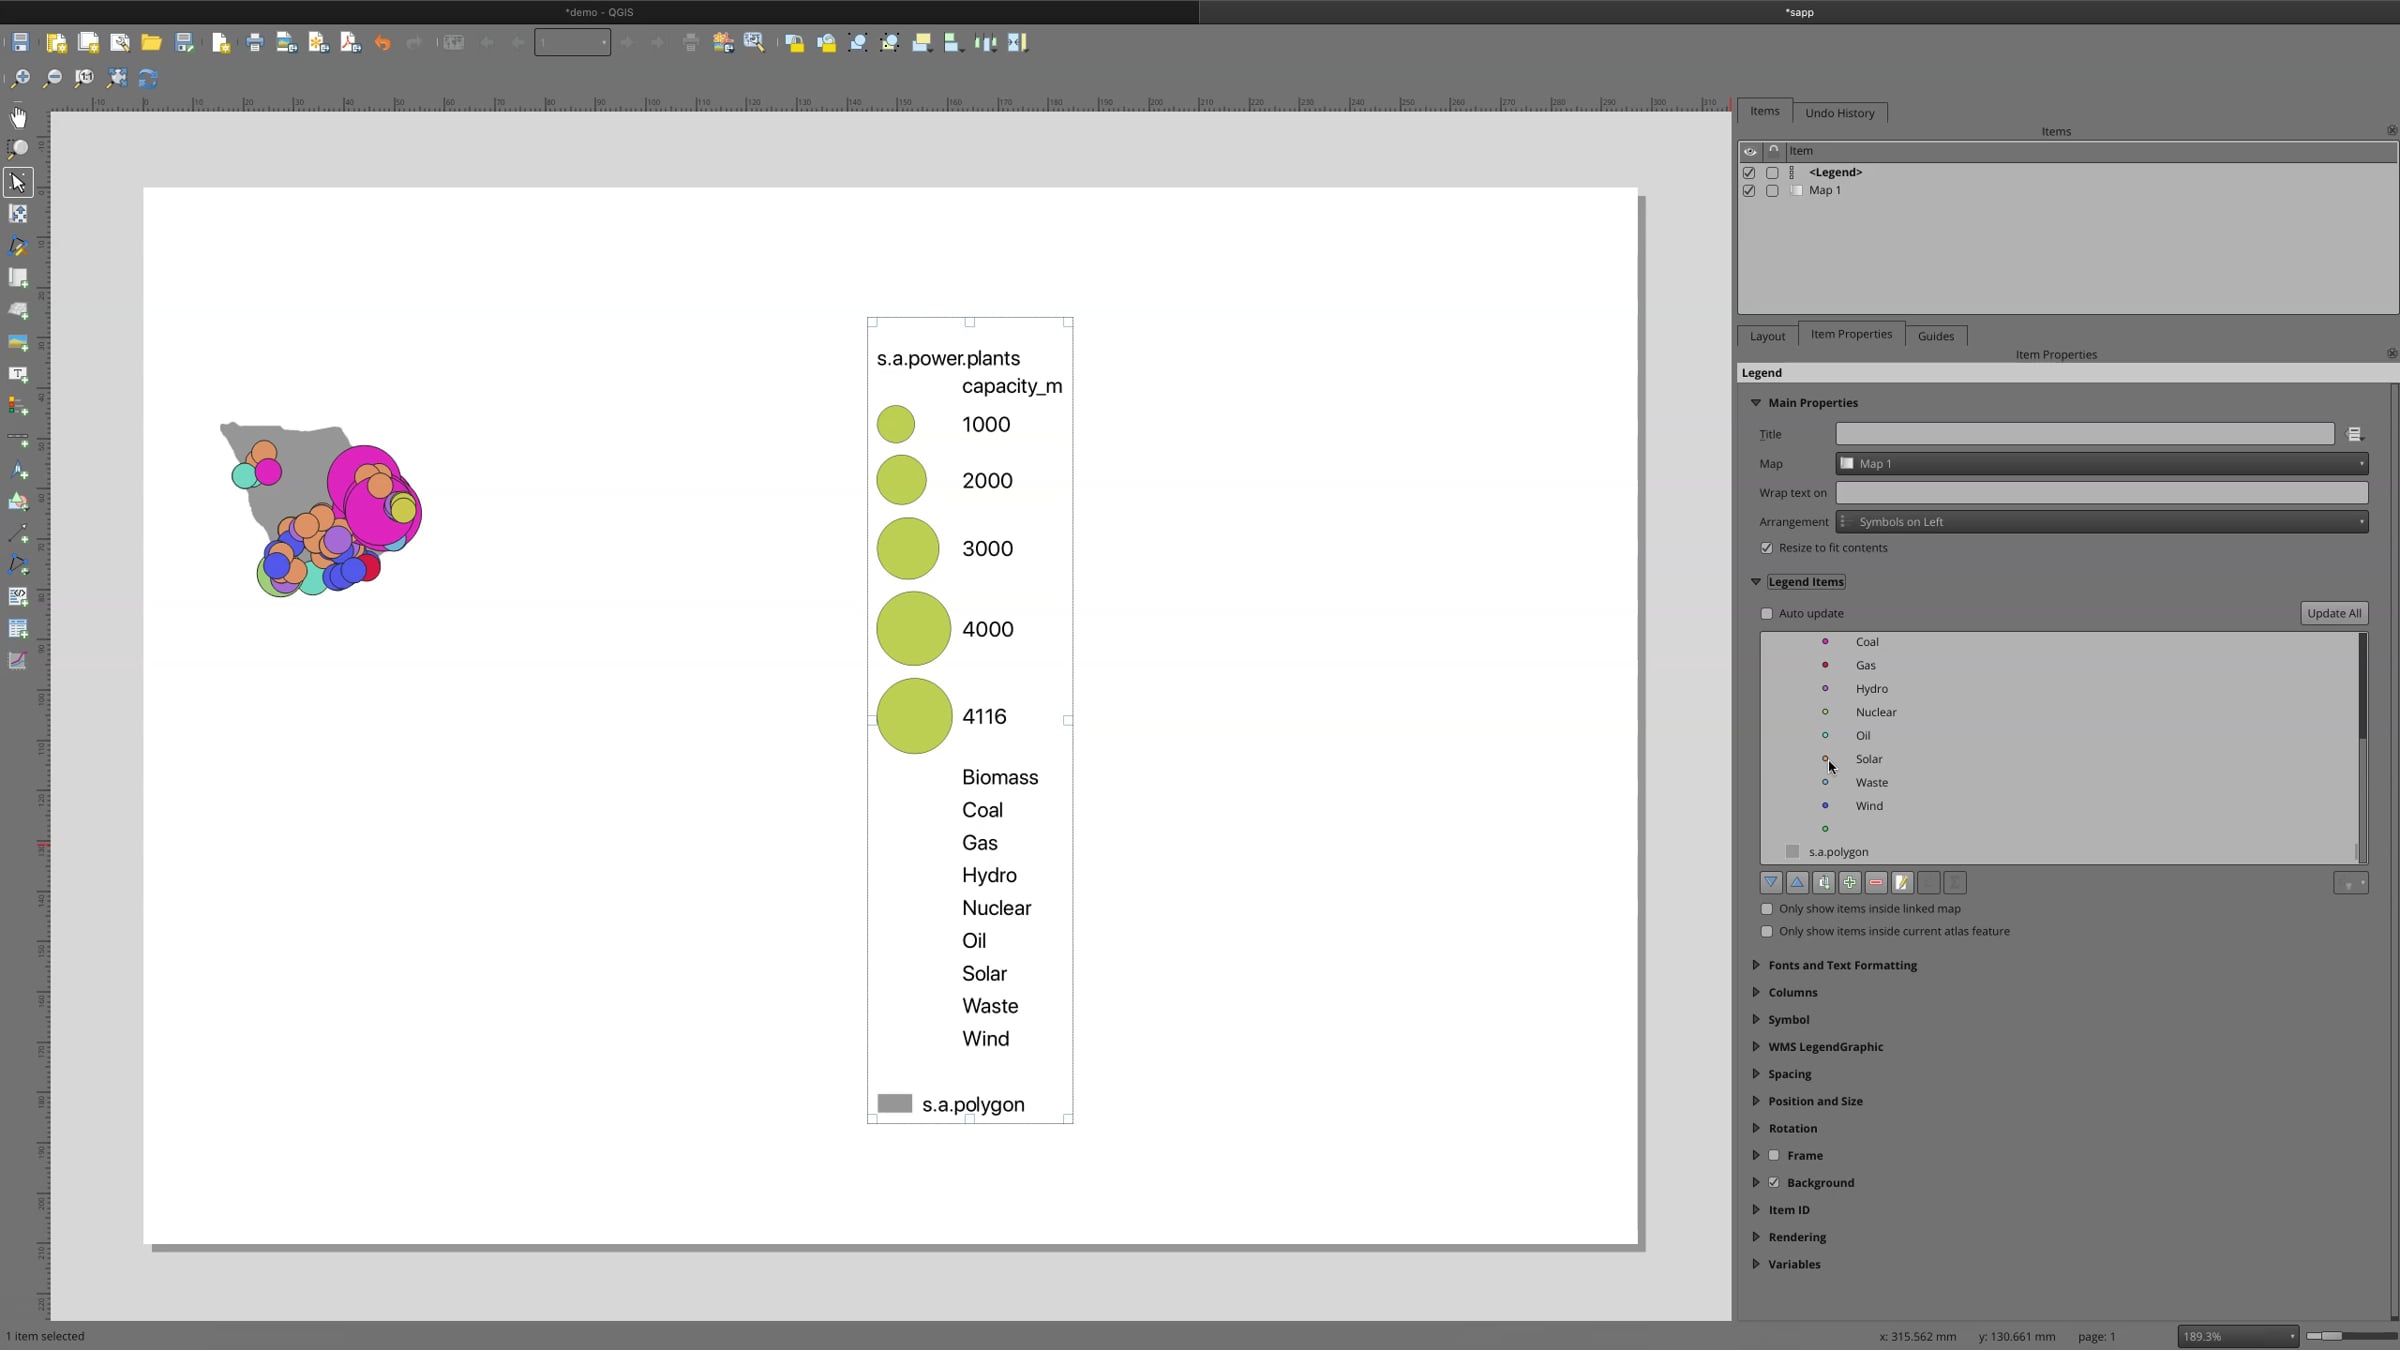Click the legend Title input field
The height and width of the screenshot is (1350, 2400).
[x=2084, y=434]
